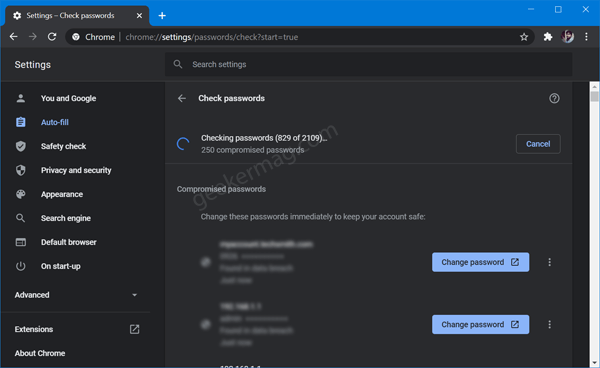Click the Chrome site info icon in address bar
This screenshot has height=368, width=600.
coord(76,37)
